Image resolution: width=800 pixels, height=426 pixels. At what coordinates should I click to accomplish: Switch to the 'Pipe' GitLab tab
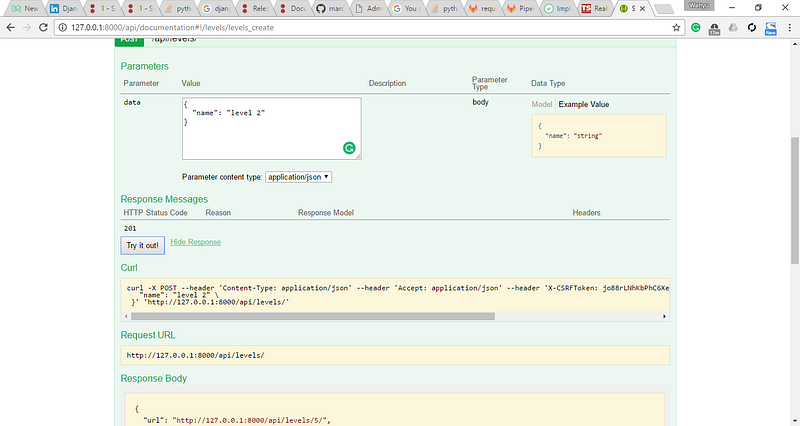520,9
